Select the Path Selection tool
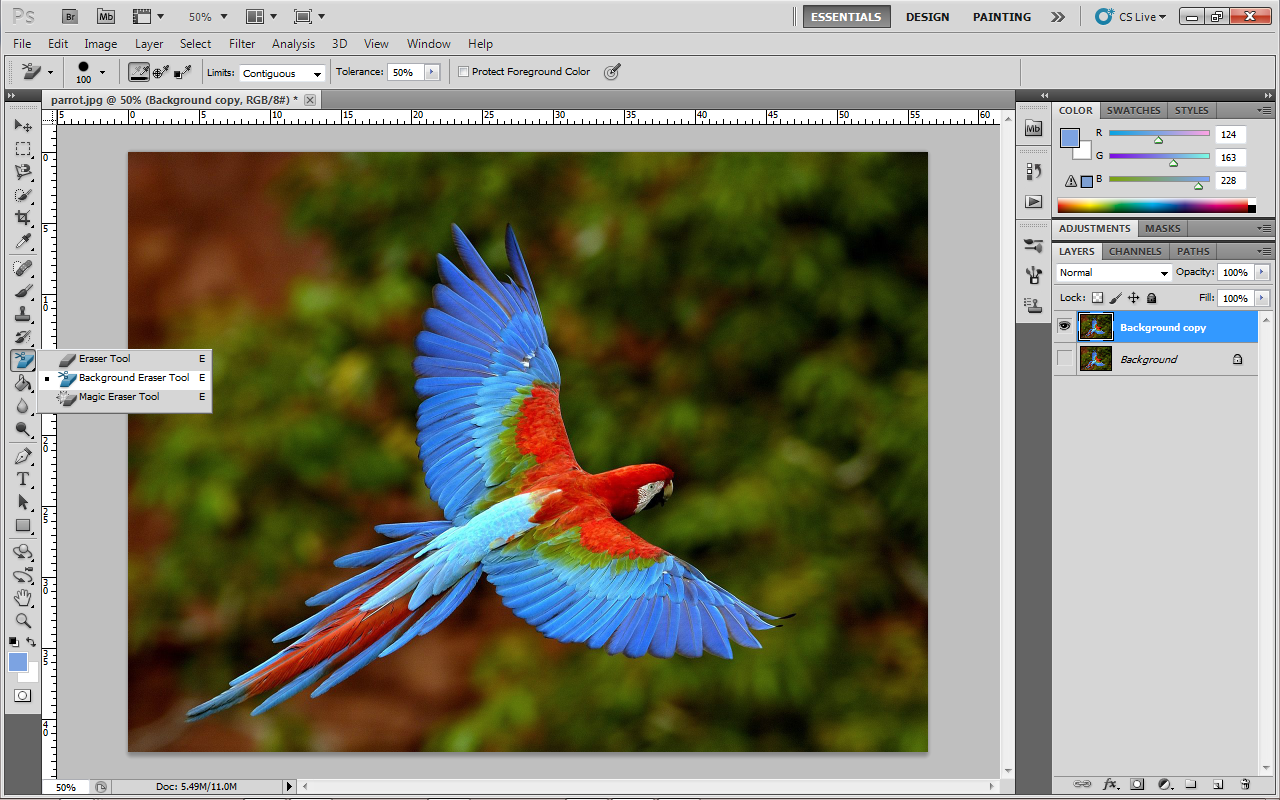Viewport: 1280px width, 800px height. pos(23,502)
